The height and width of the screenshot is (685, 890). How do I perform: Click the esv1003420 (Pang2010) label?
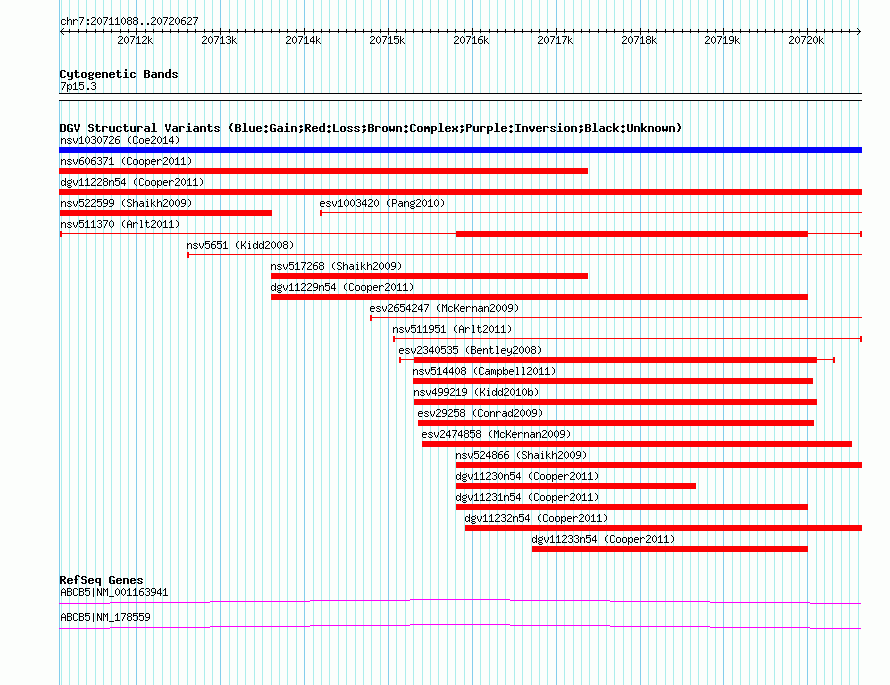(x=382, y=203)
